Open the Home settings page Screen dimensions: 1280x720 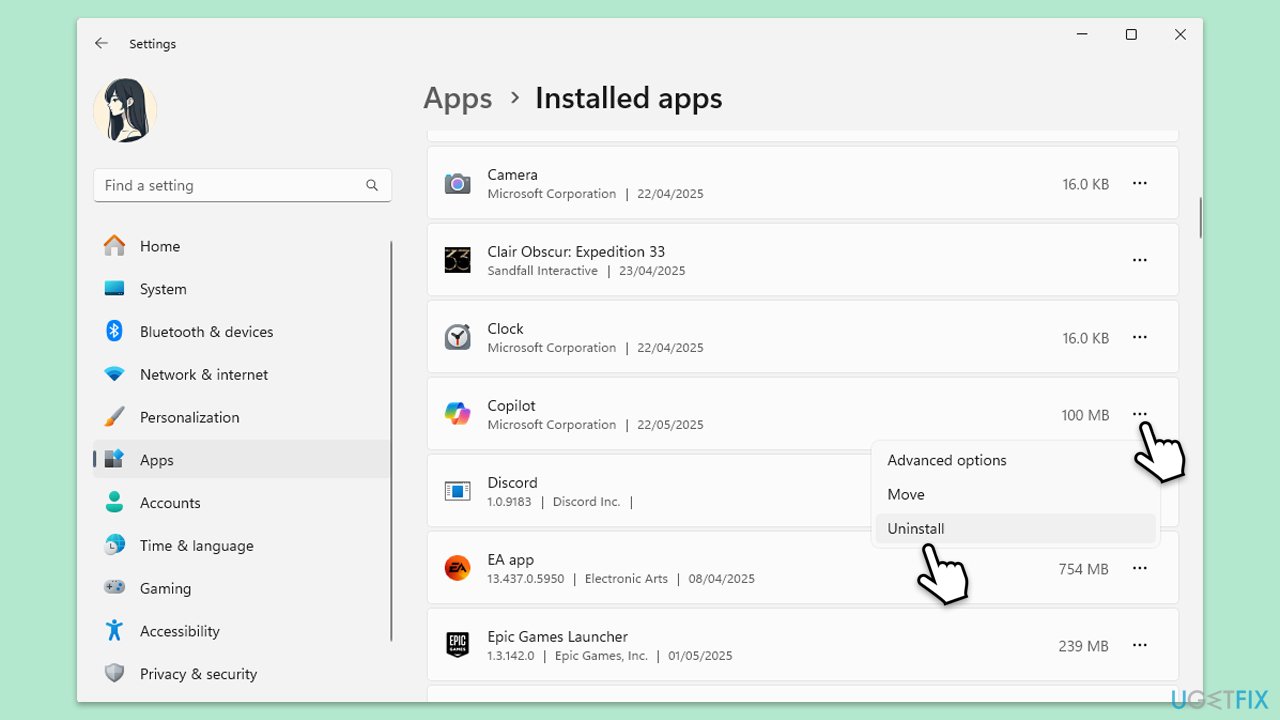point(242,246)
